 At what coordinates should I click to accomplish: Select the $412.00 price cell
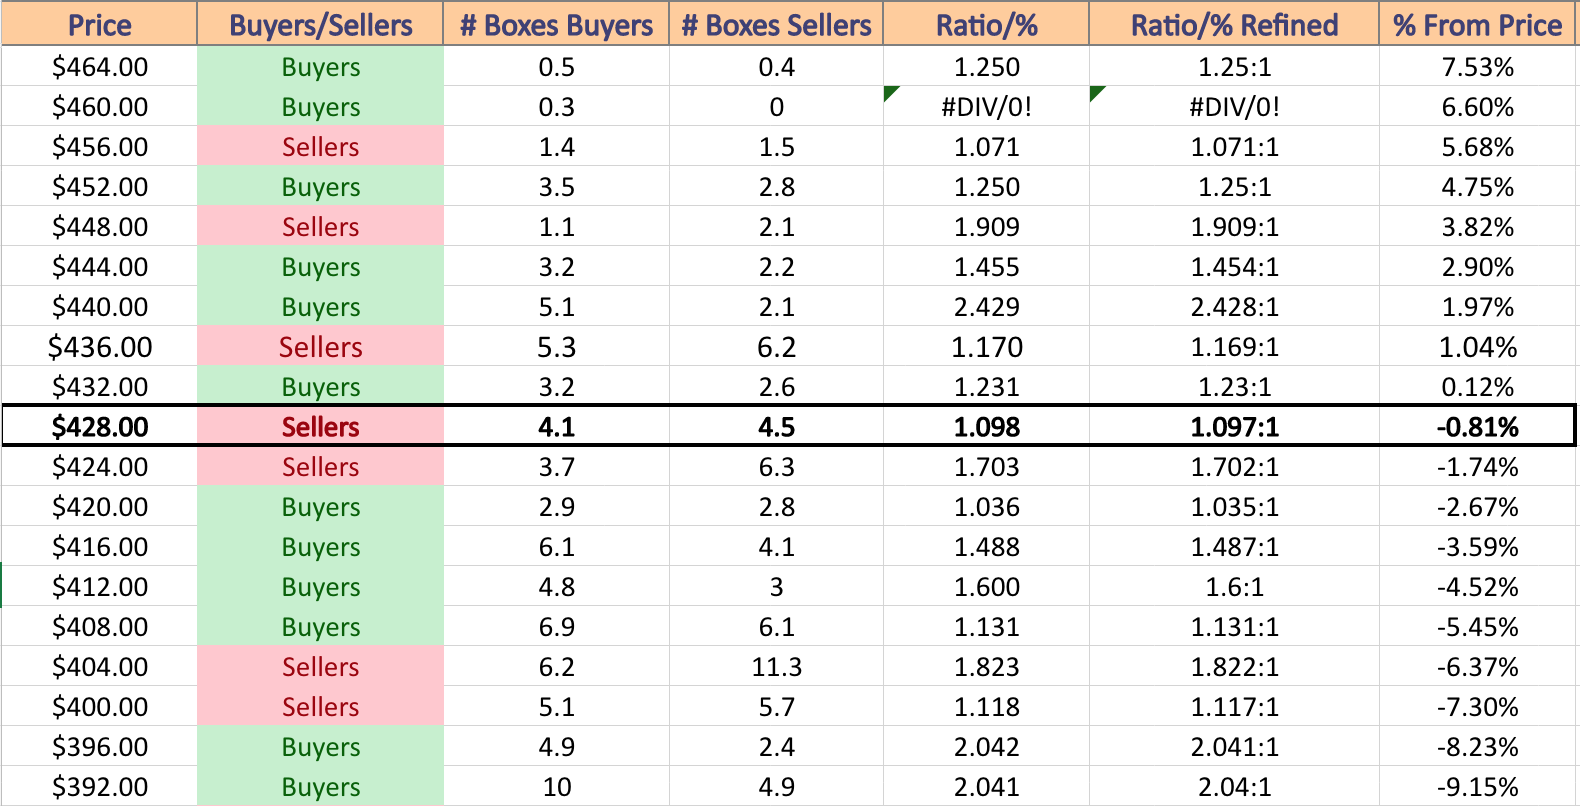pyautogui.click(x=99, y=587)
